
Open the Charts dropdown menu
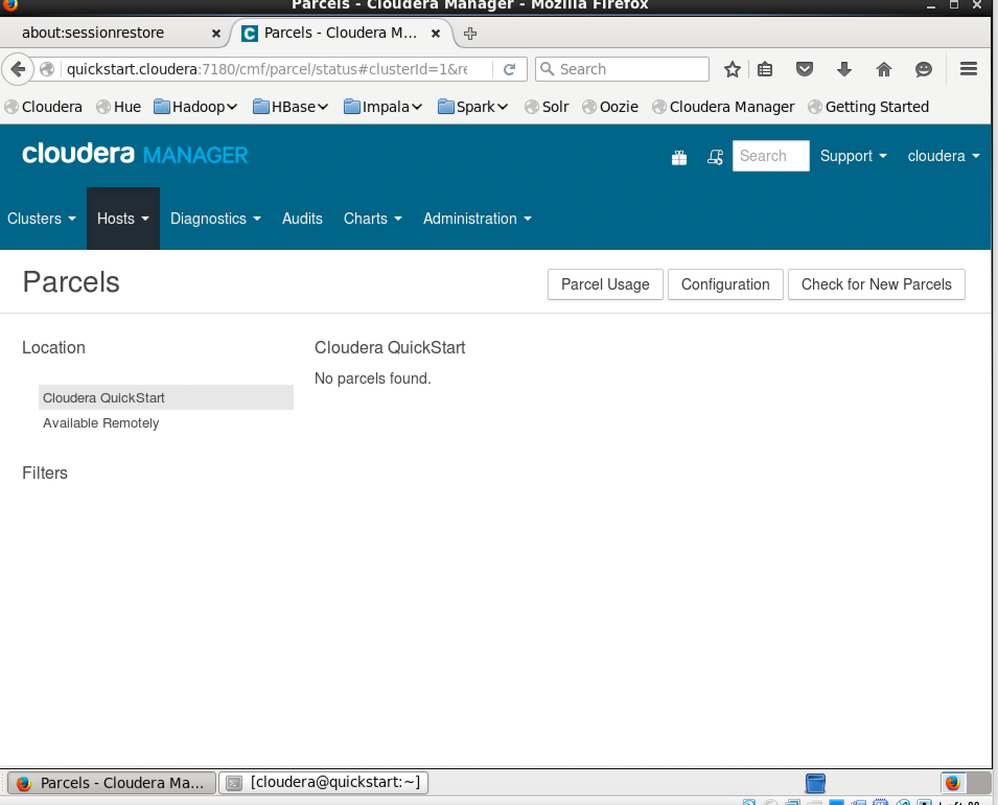click(x=372, y=219)
